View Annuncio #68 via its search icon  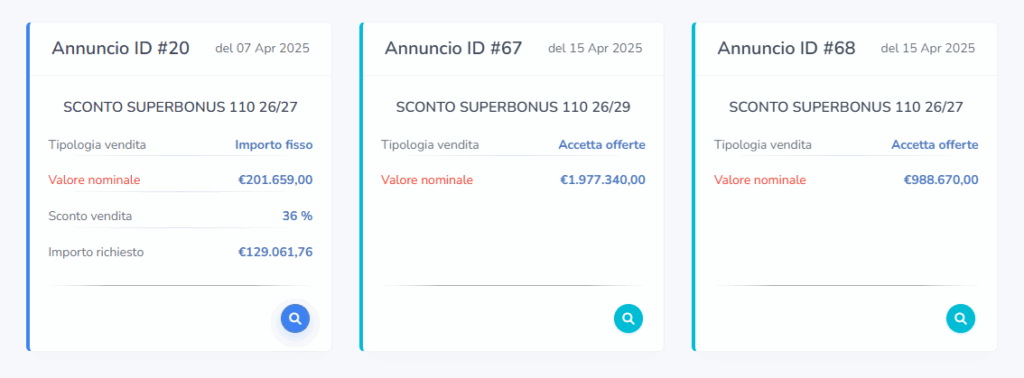pos(961,319)
